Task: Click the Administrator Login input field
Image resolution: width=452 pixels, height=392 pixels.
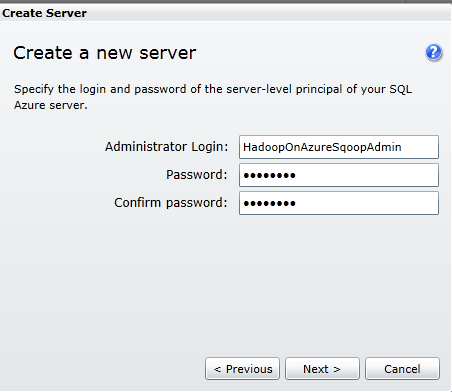Action: (339, 147)
